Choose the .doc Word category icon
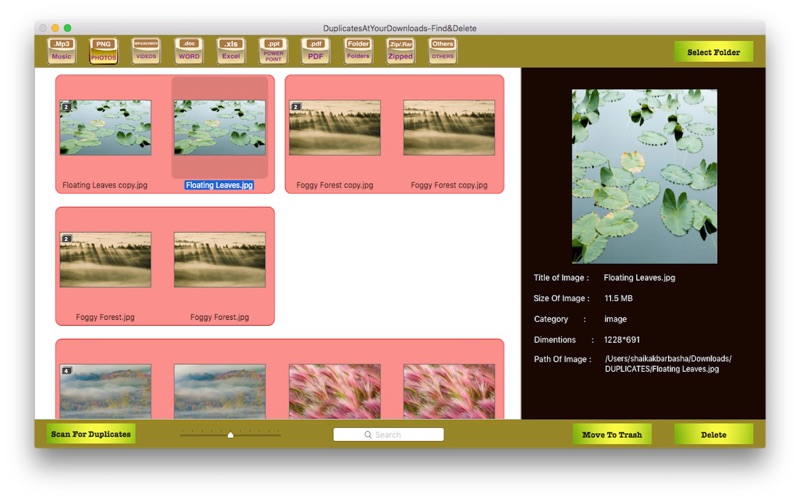Viewport: 800px width, 500px height. pyautogui.click(x=189, y=51)
